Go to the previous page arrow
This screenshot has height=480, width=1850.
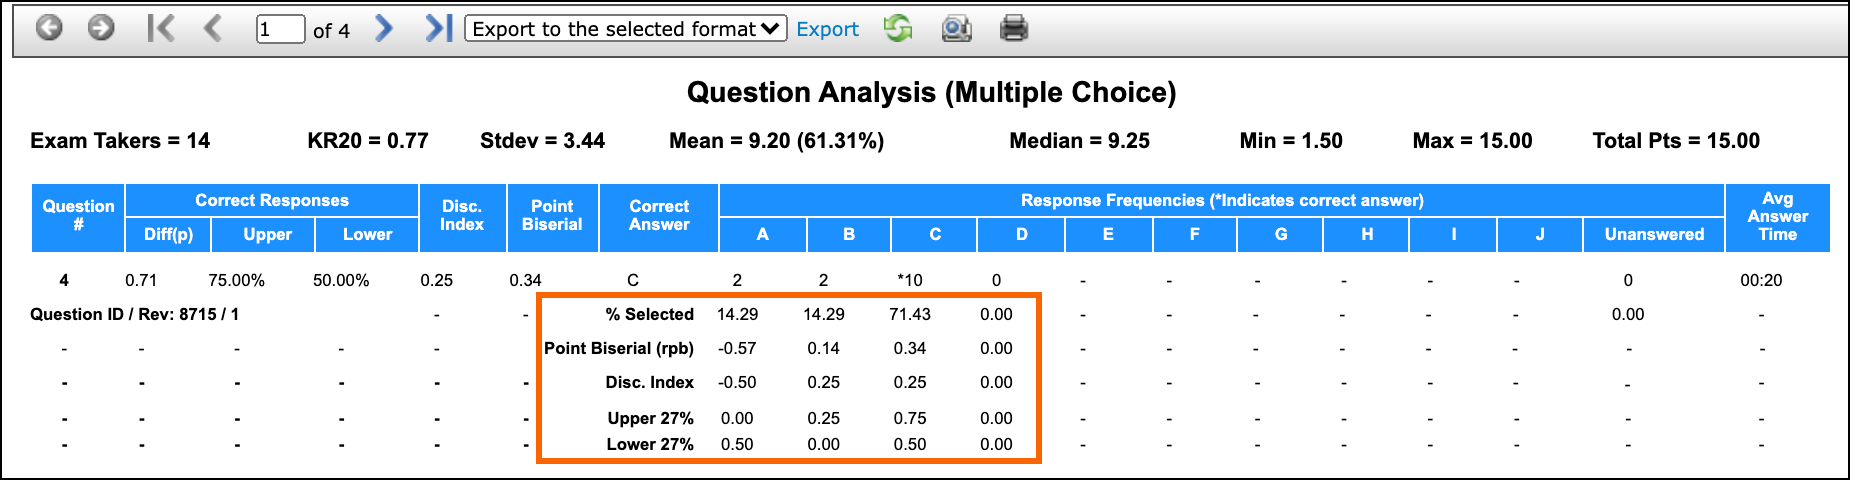point(212,28)
